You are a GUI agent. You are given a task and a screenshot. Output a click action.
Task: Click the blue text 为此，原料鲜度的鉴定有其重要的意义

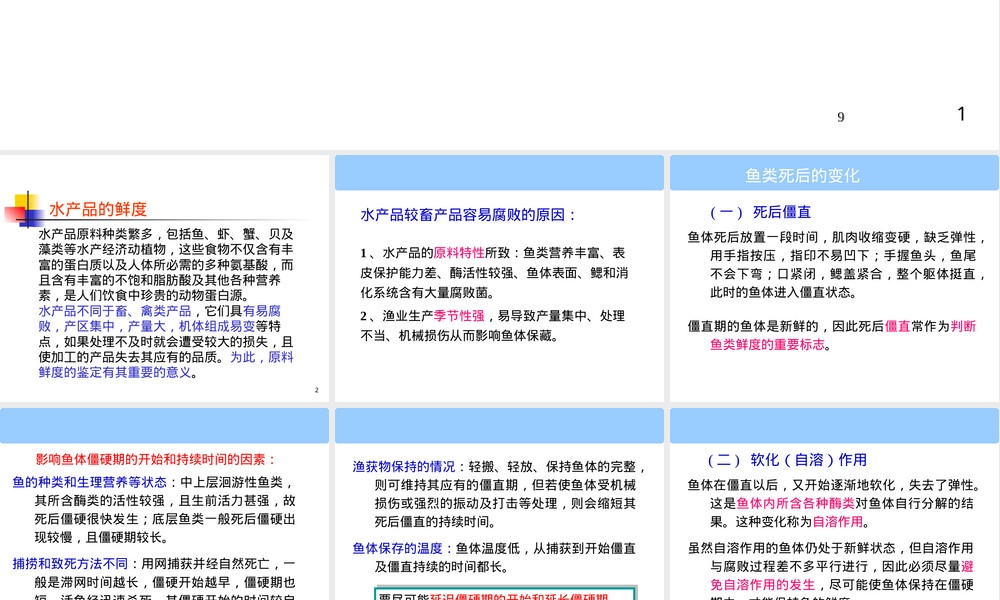[166, 365]
